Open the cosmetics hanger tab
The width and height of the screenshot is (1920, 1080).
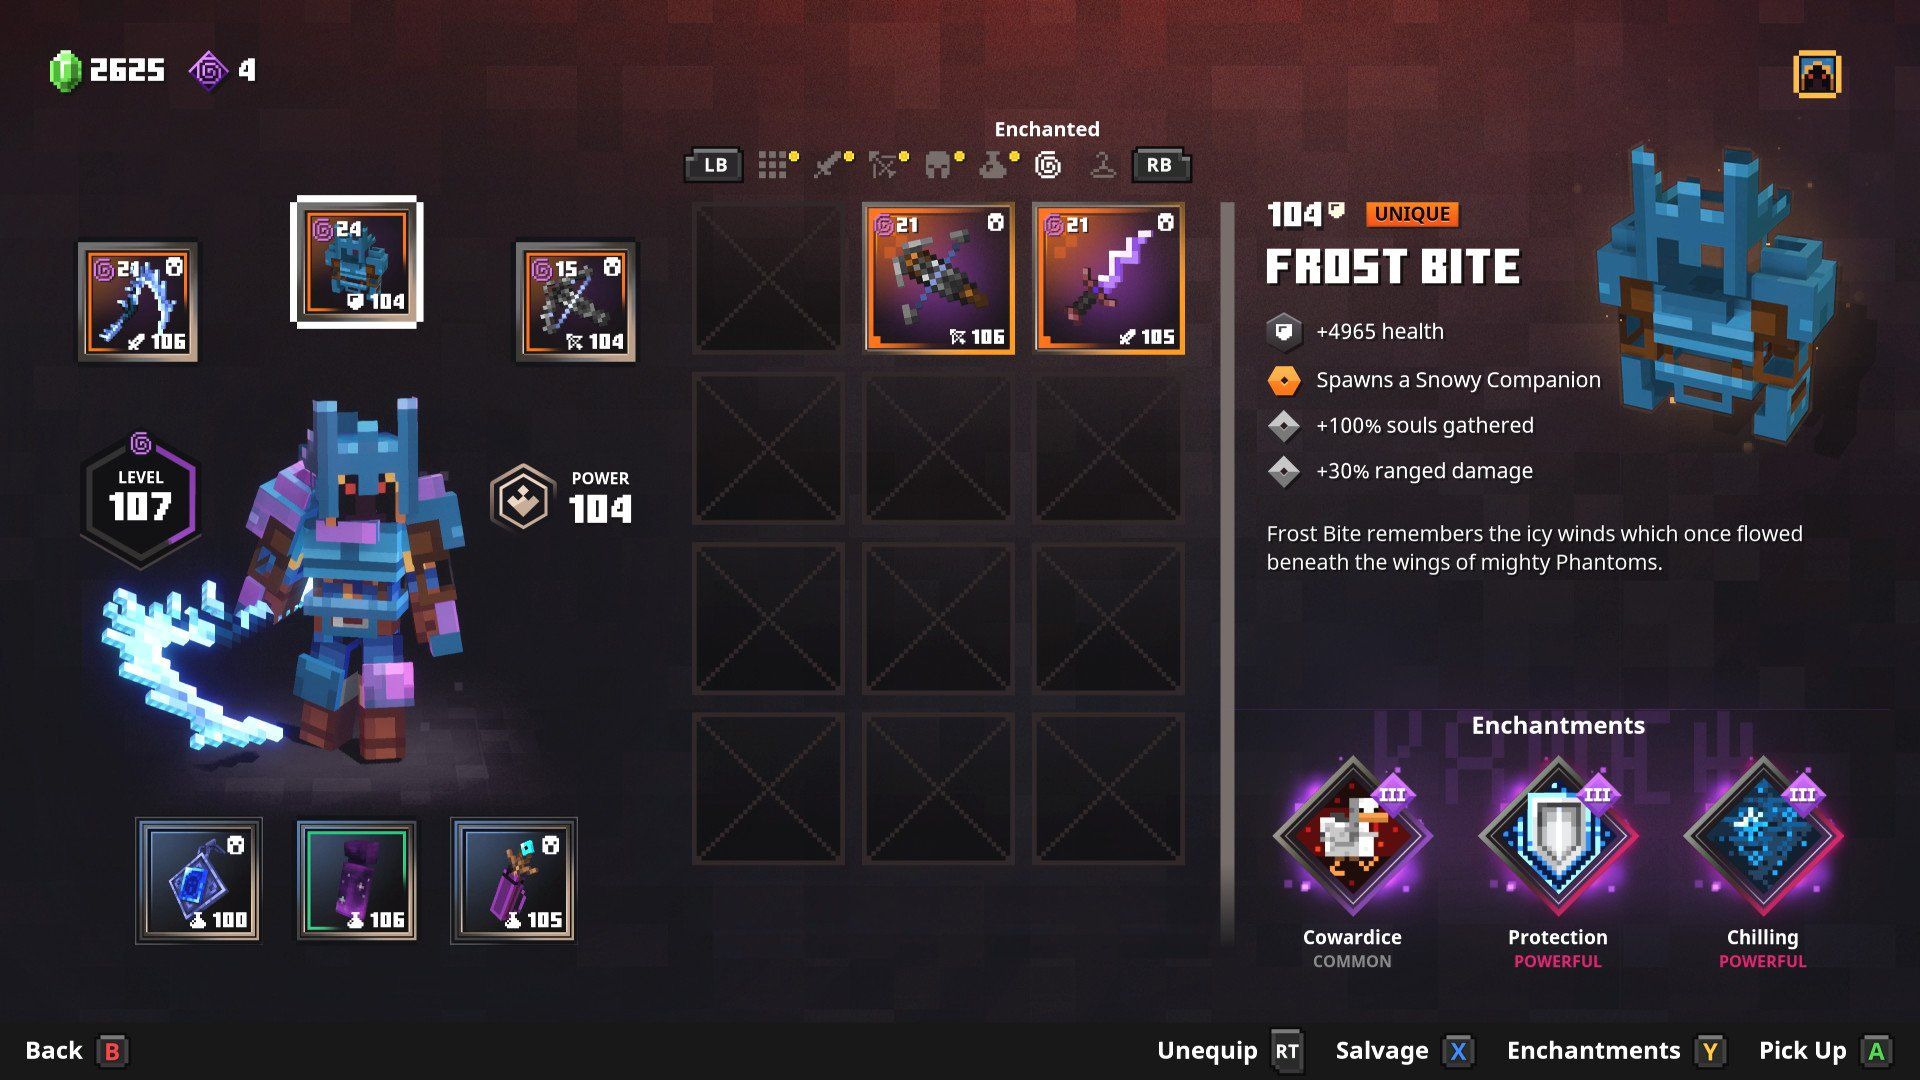click(x=1102, y=165)
